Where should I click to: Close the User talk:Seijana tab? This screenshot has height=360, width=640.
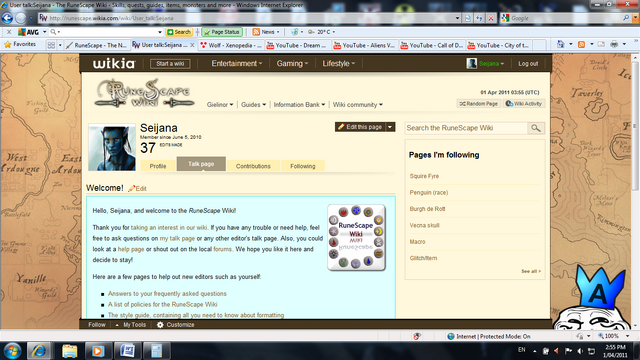(x=192, y=45)
